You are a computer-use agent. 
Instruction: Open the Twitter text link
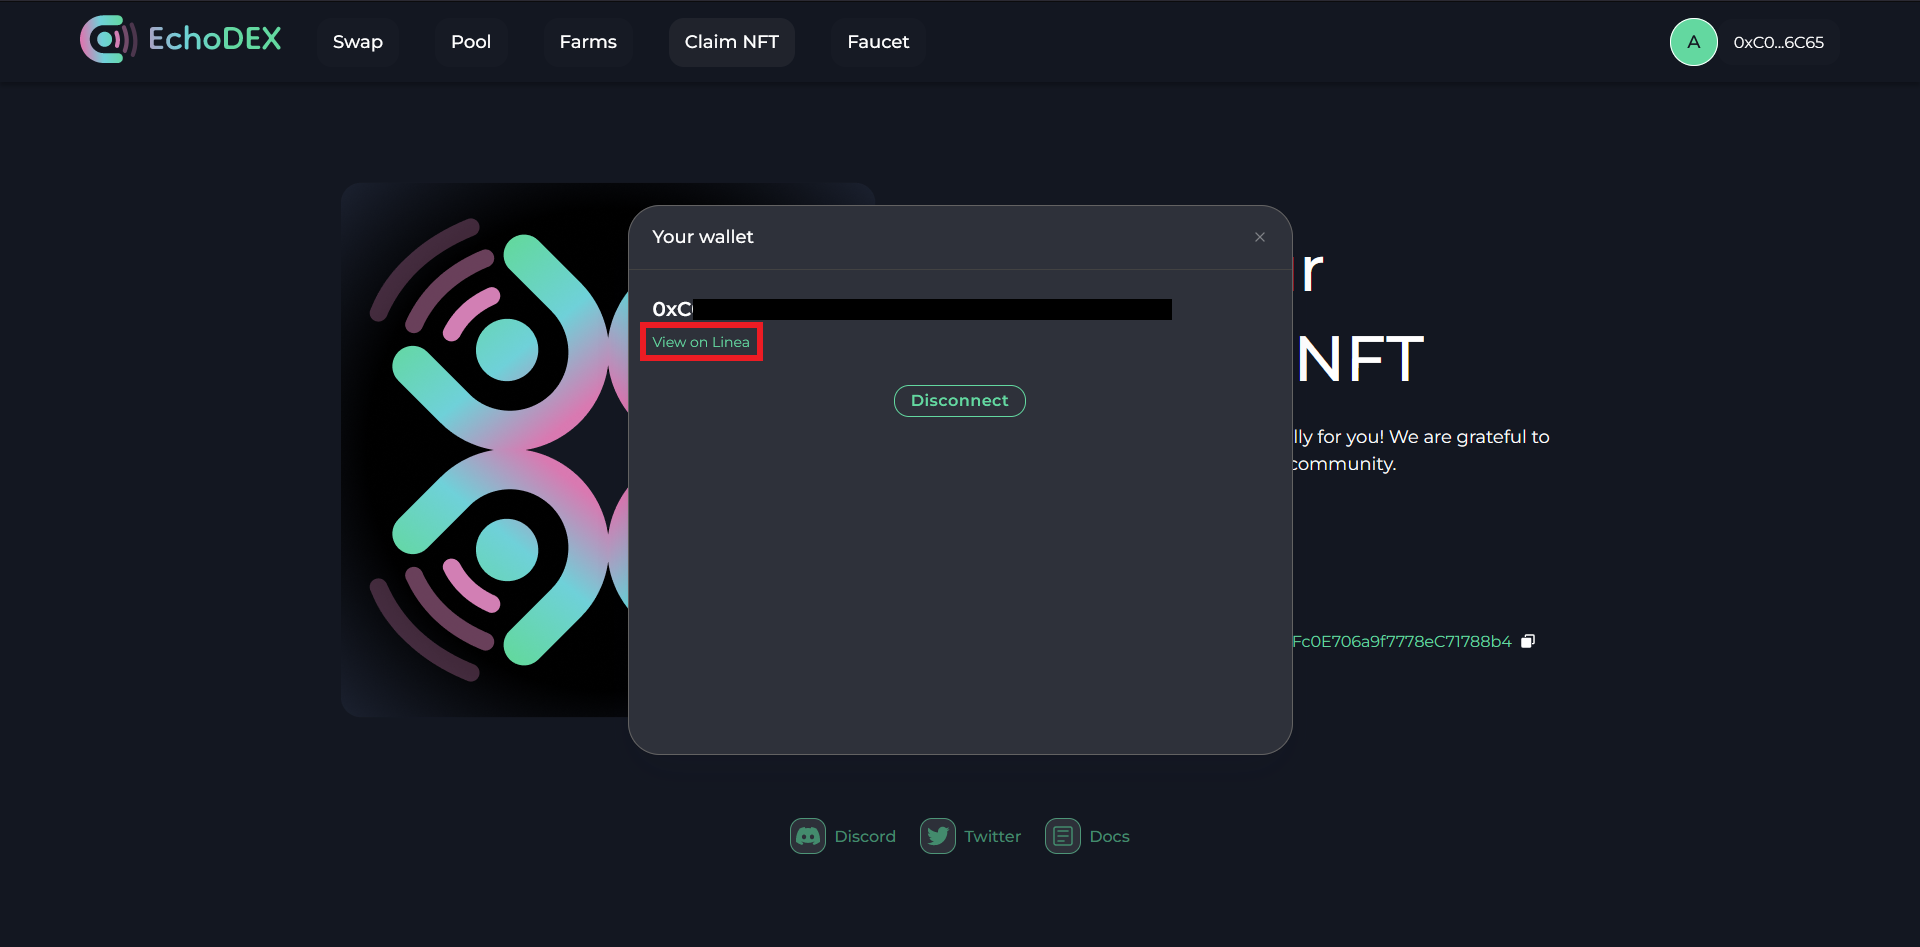[992, 837]
